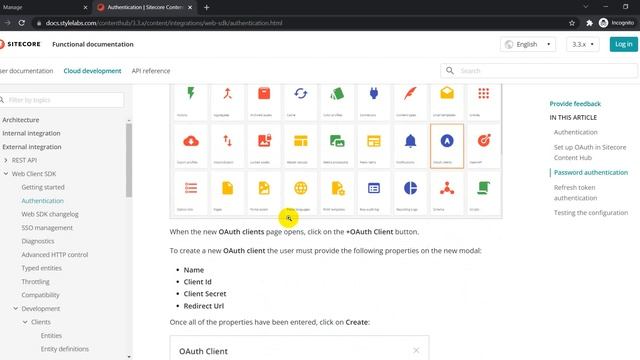Open the 3.3.x version dropdown
640x360 pixels.
pyautogui.click(x=582, y=44)
